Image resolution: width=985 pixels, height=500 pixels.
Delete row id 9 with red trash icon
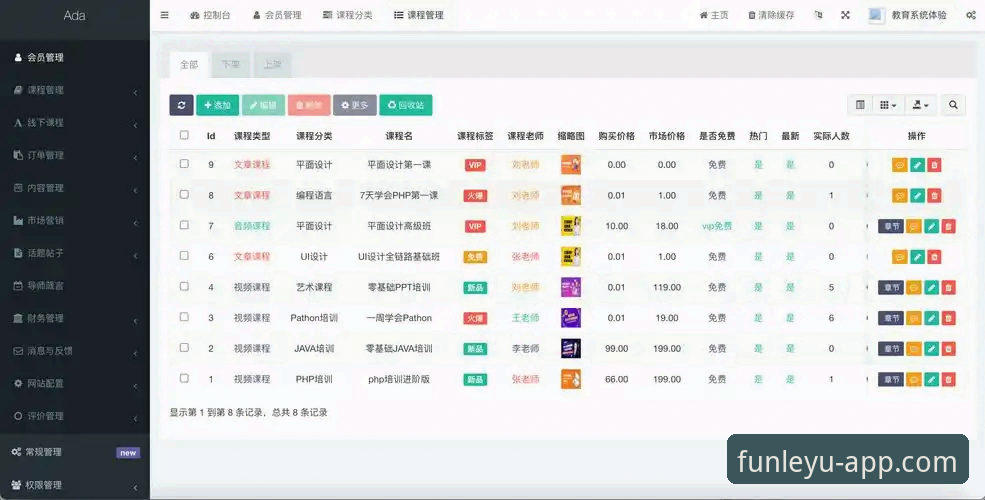coord(934,165)
